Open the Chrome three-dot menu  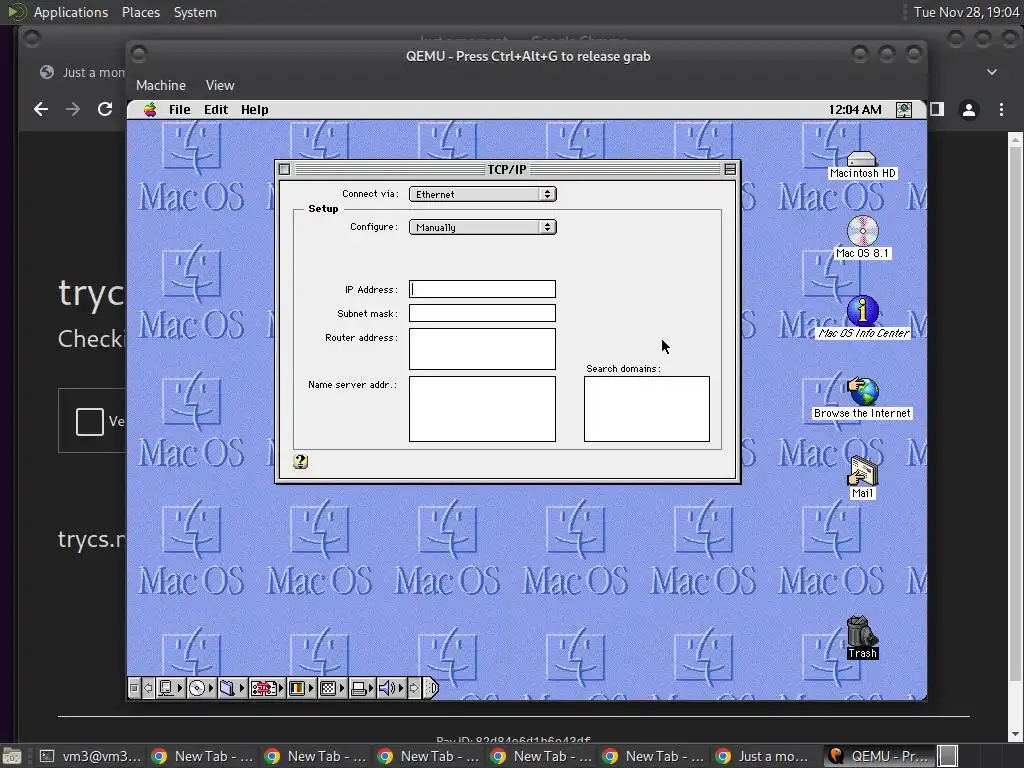pos(1001,109)
